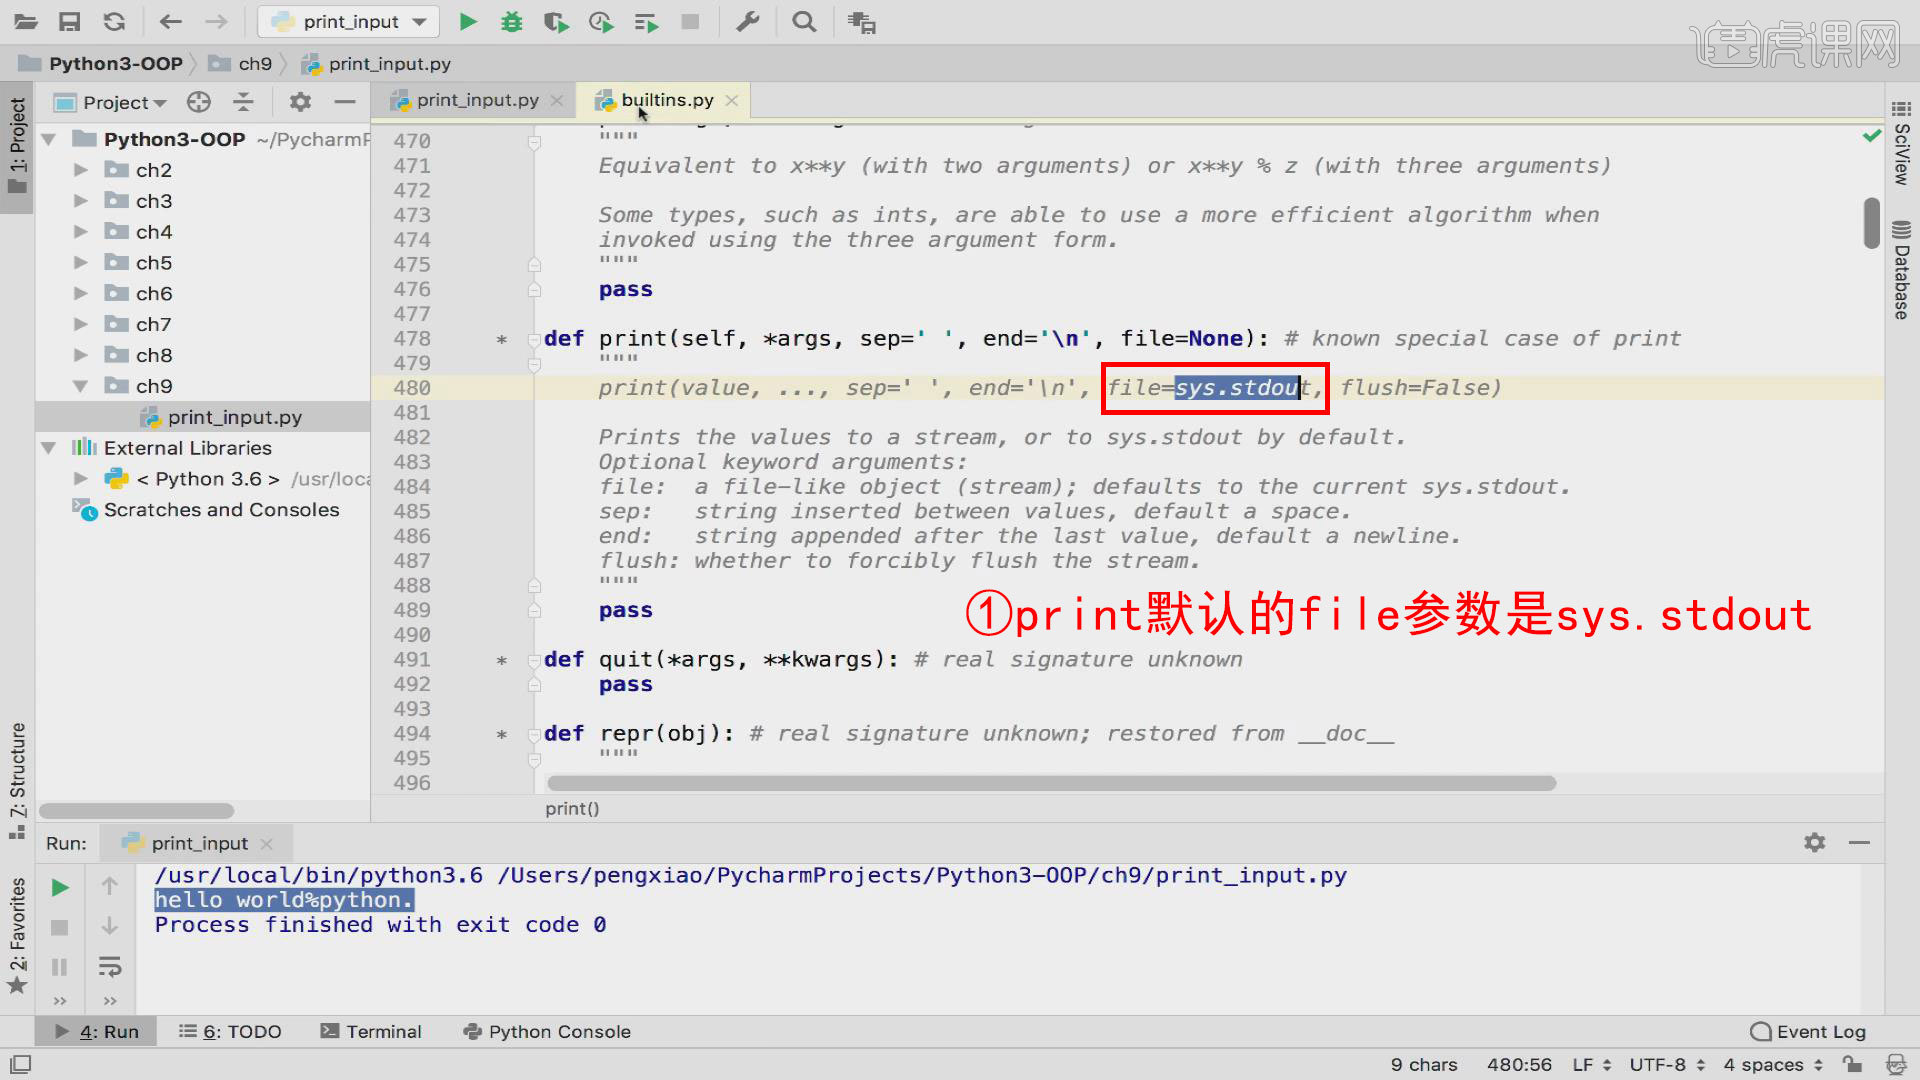The width and height of the screenshot is (1920, 1080).
Task: Stop the process with the toolbar stop button
Action: pyautogui.click(x=690, y=21)
